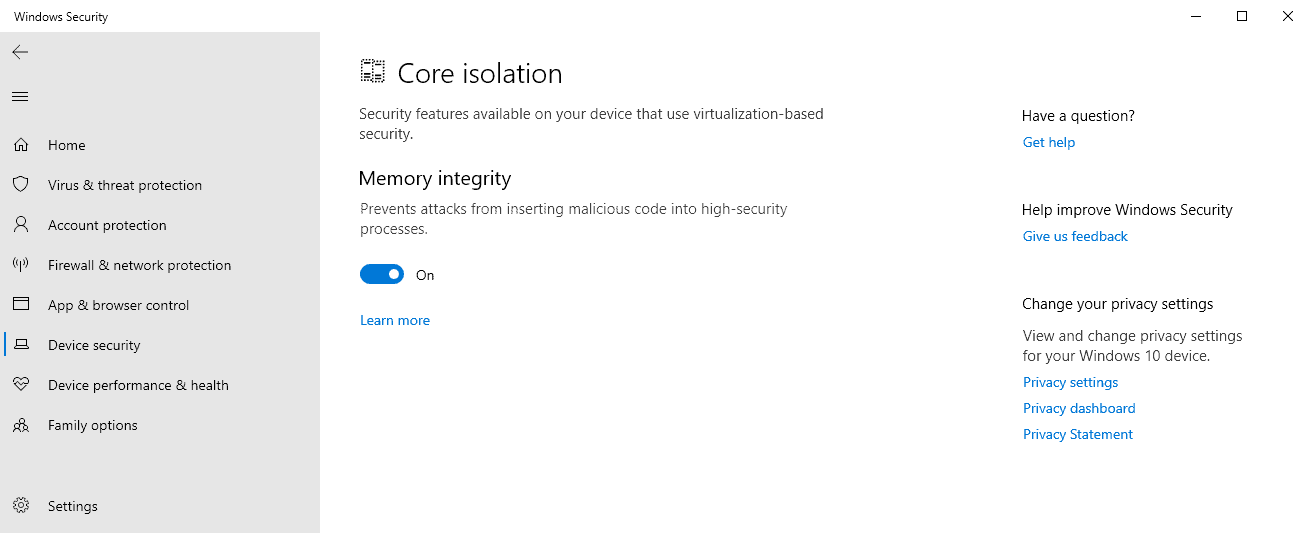Open the Privacy dashboard link
Viewport: 1311px width, 533px height.
pyautogui.click(x=1079, y=408)
